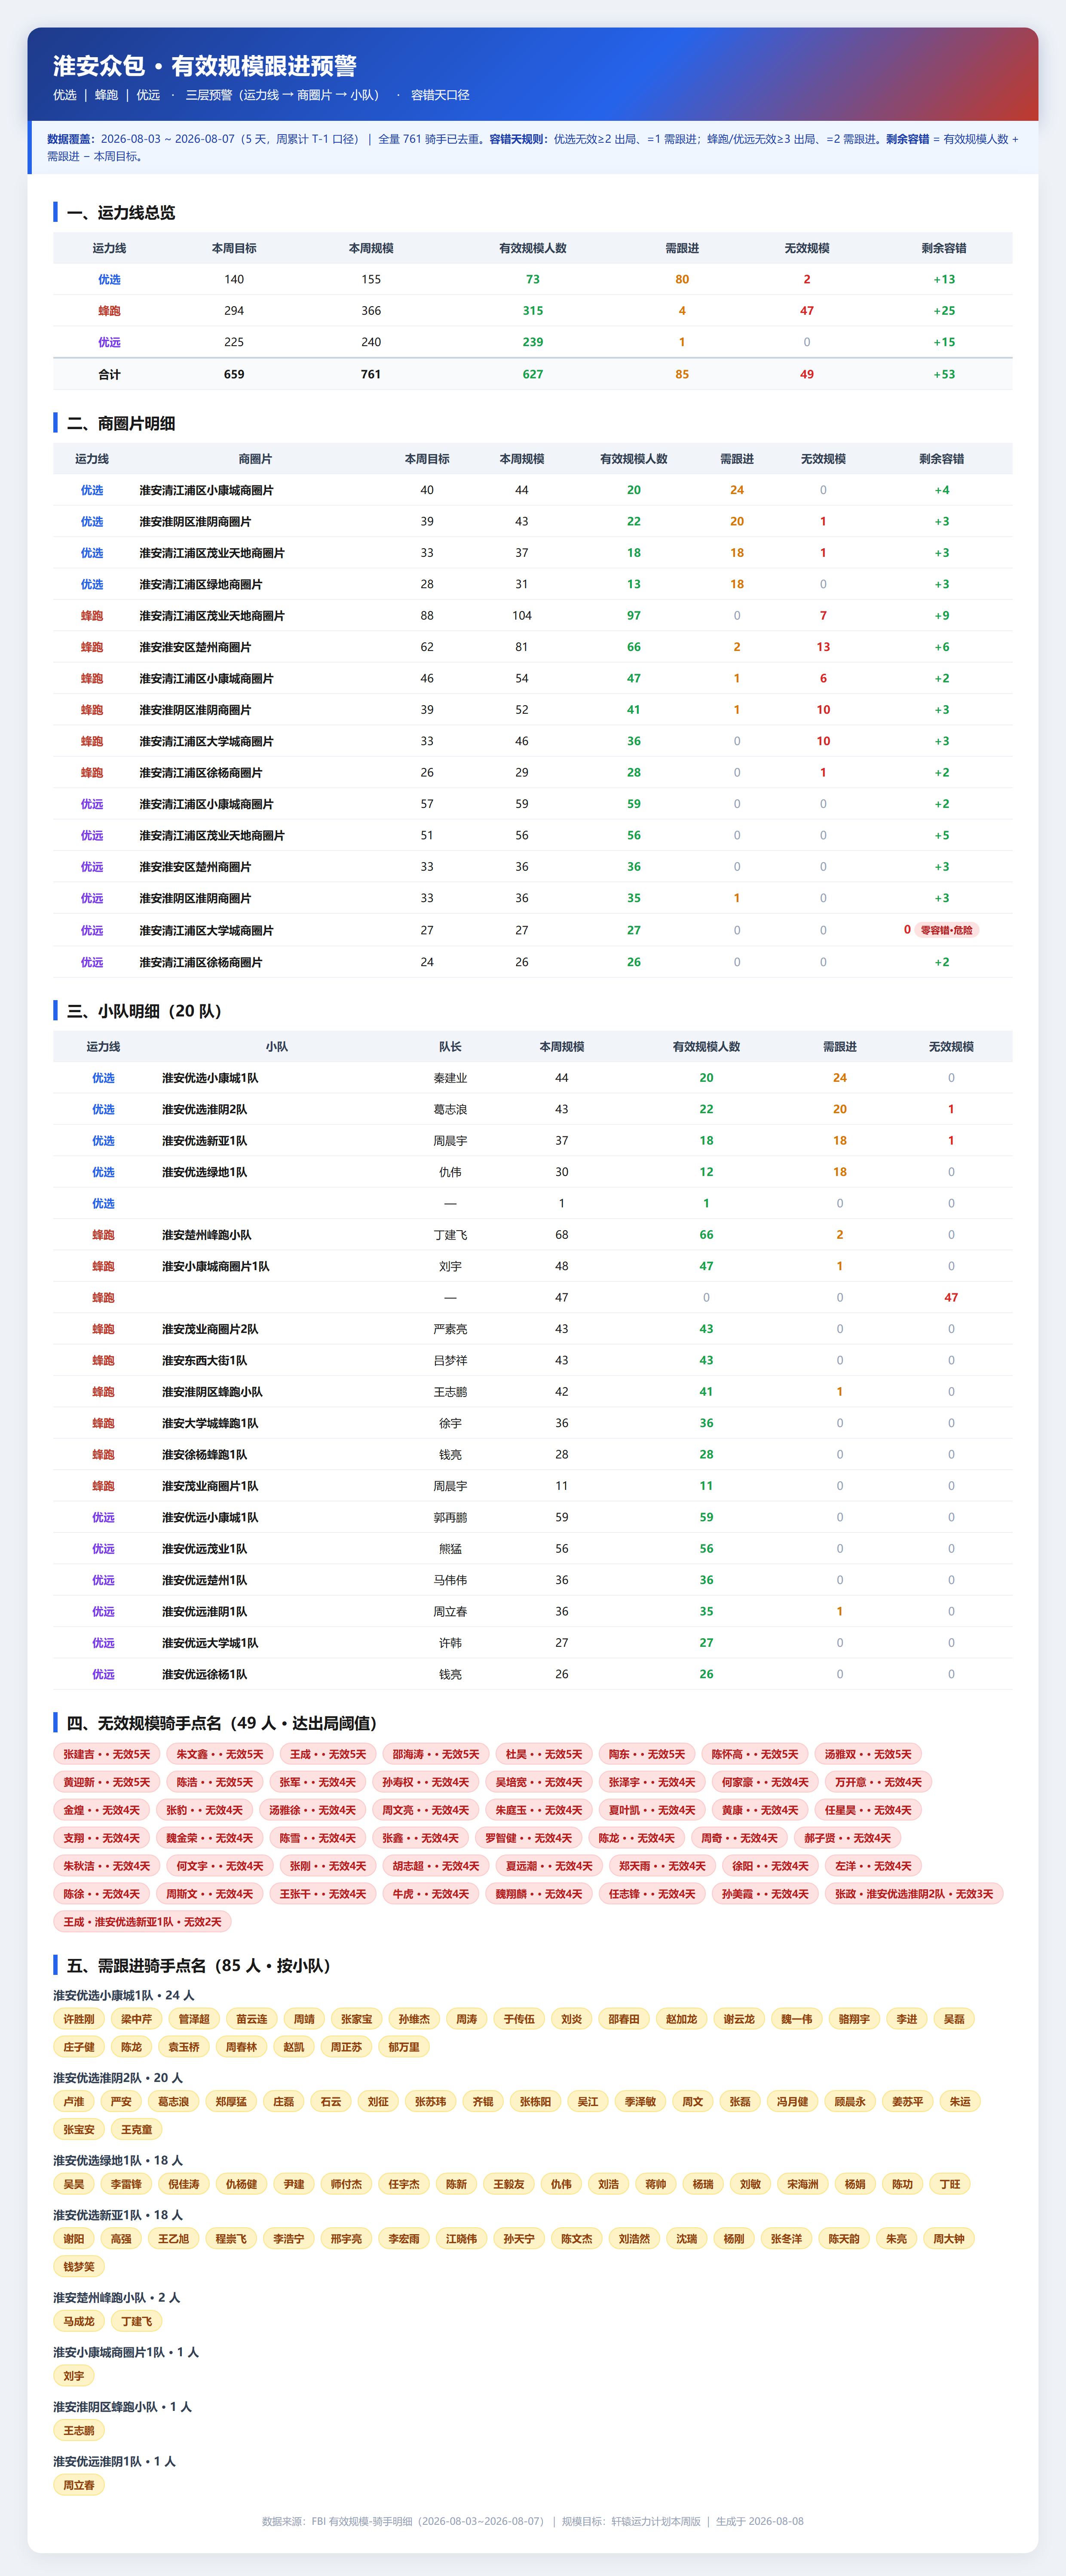The height and width of the screenshot is (2576, 1066).
Task: Click team name 淮安大学城蜂跑1队
Action: tap(210, 1423)
